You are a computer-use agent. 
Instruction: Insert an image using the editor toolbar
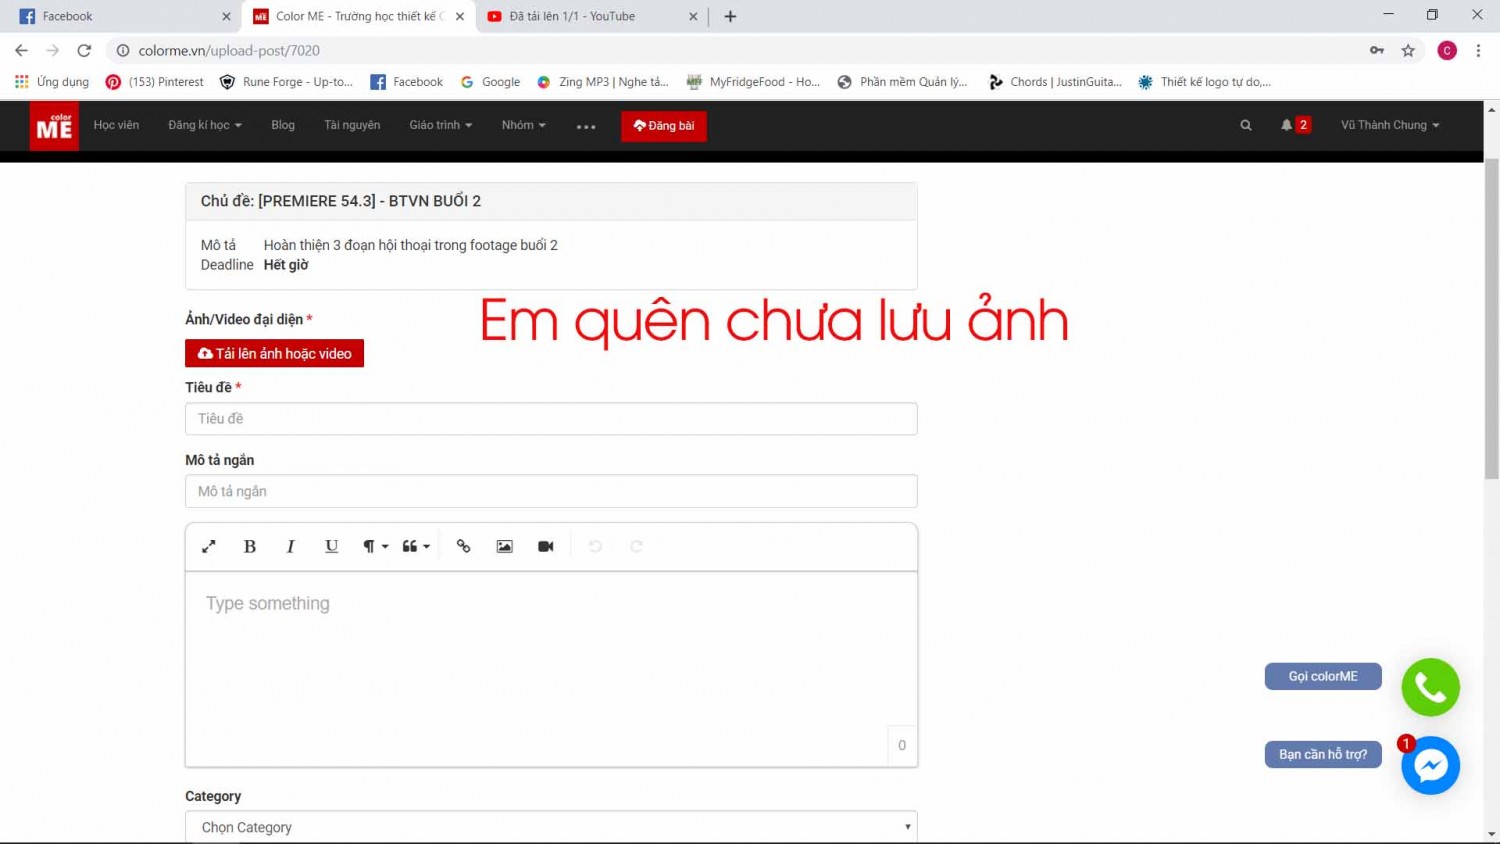(x=505, y=546)
